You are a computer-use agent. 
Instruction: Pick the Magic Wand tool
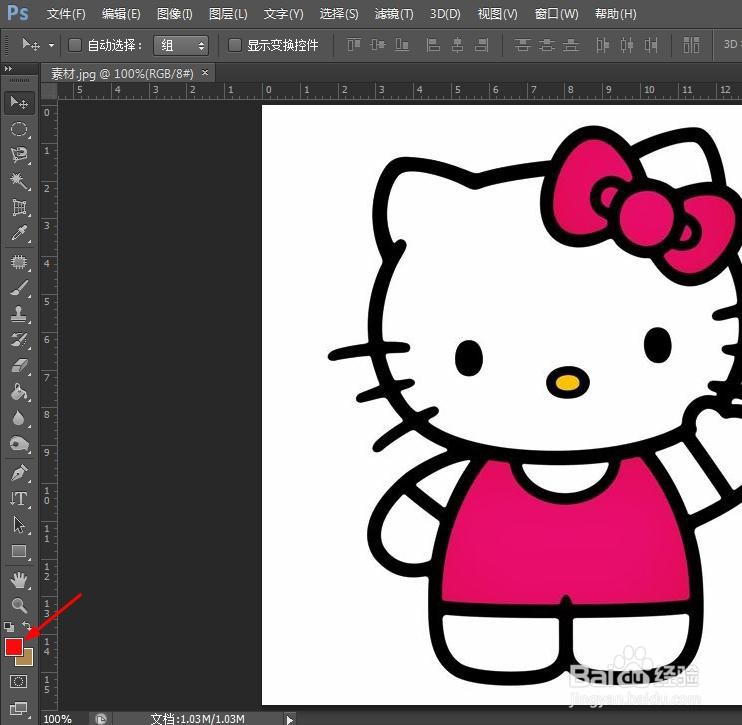coord(19,181)
